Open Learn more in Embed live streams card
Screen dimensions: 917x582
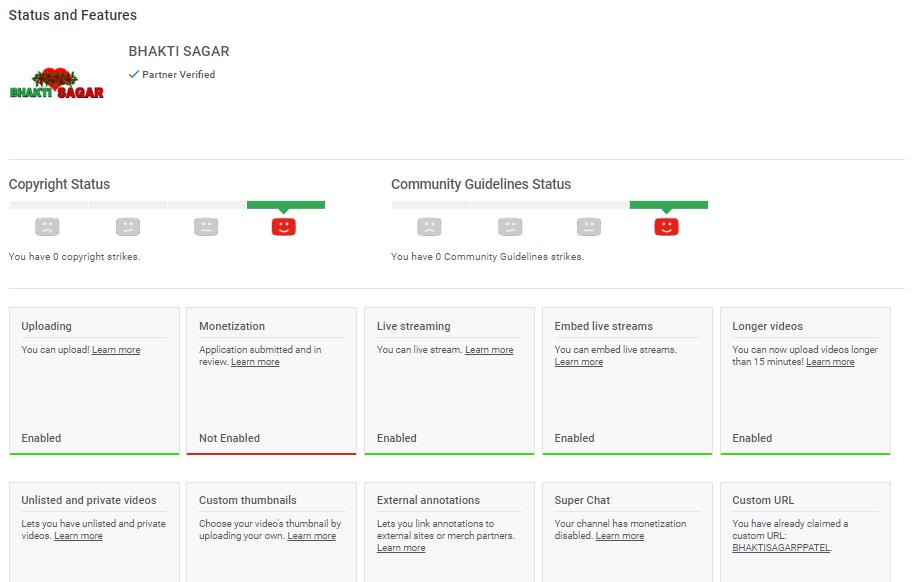578,362
